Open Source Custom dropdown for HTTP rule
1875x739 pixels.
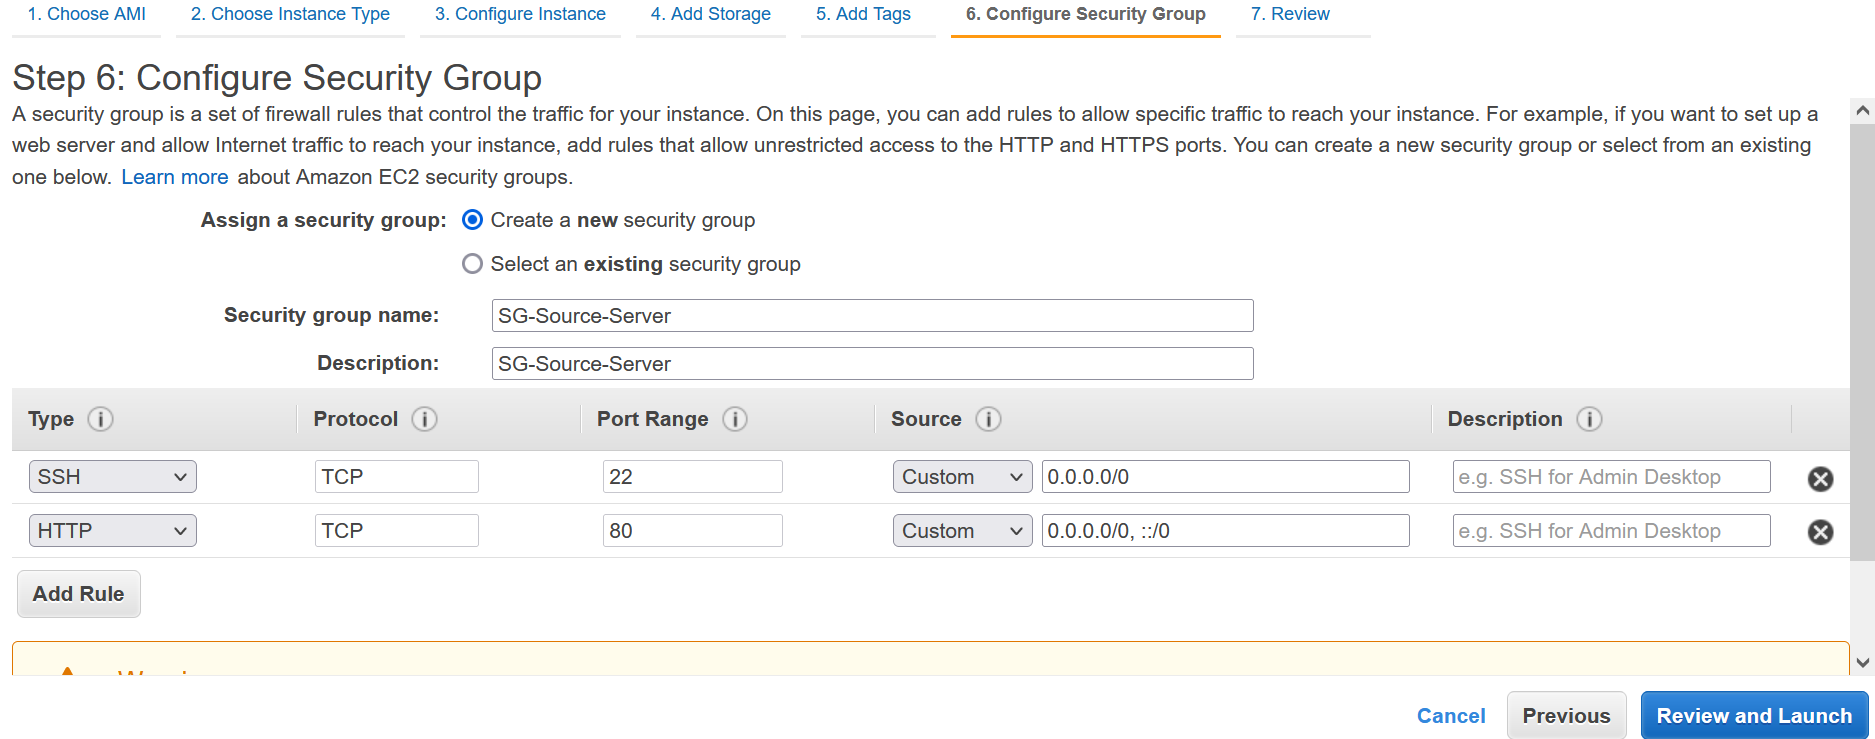coord(962,531)
